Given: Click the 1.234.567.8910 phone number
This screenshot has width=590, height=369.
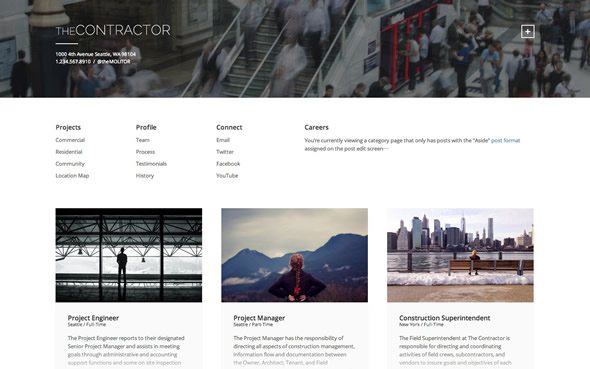Looking at the screenshot, I should coord(73,62).
